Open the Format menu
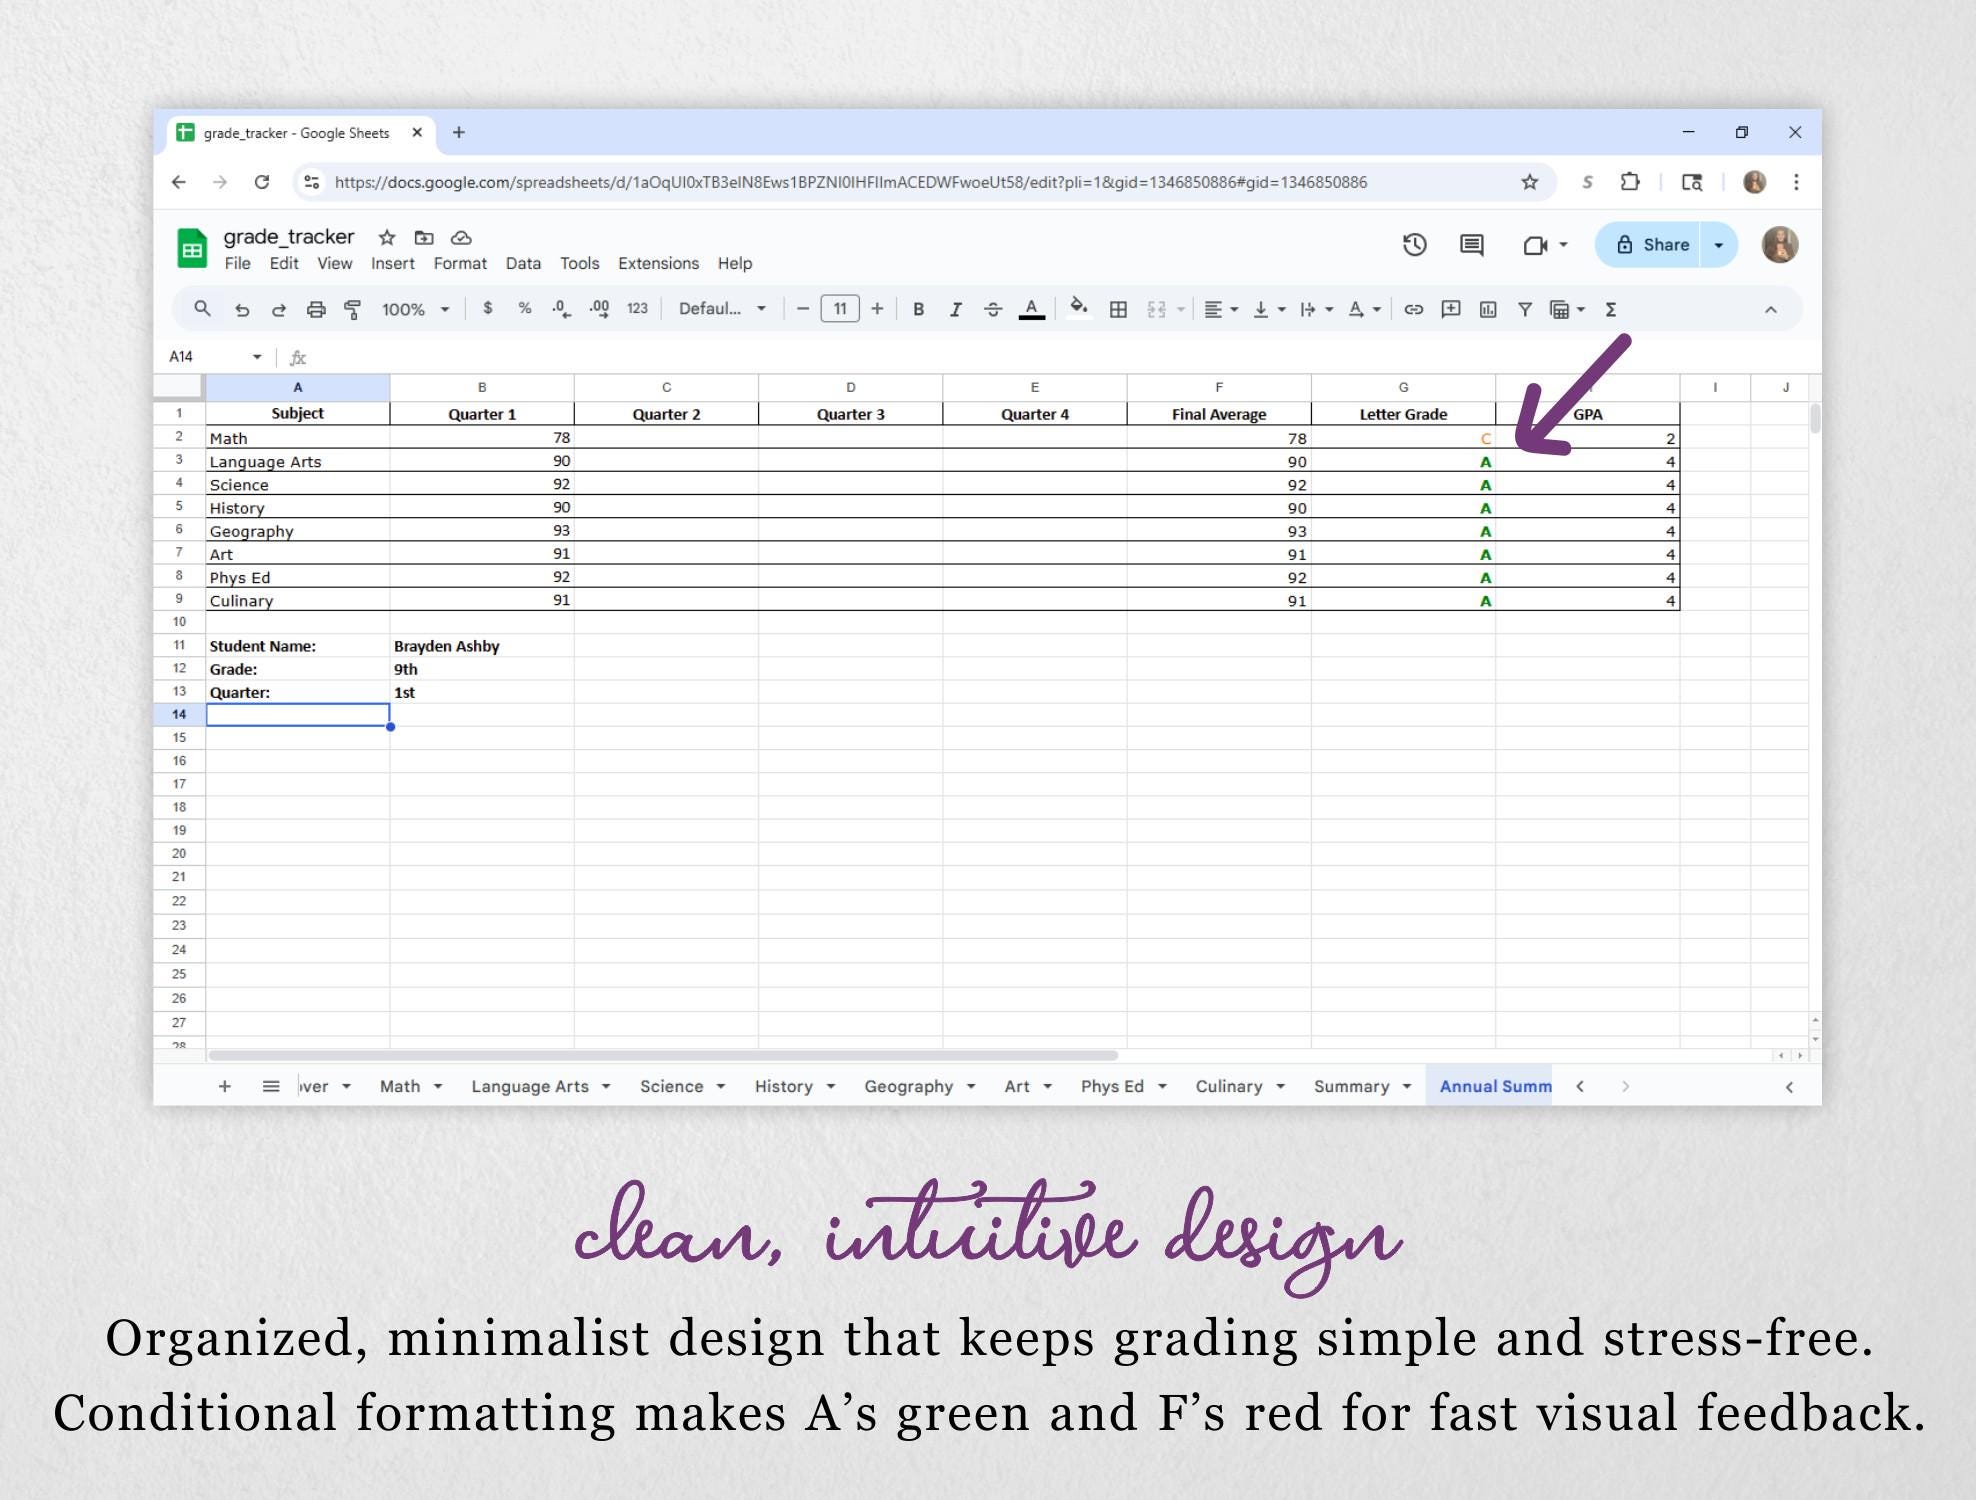Screen dimensions: 1976x1500 460,263
